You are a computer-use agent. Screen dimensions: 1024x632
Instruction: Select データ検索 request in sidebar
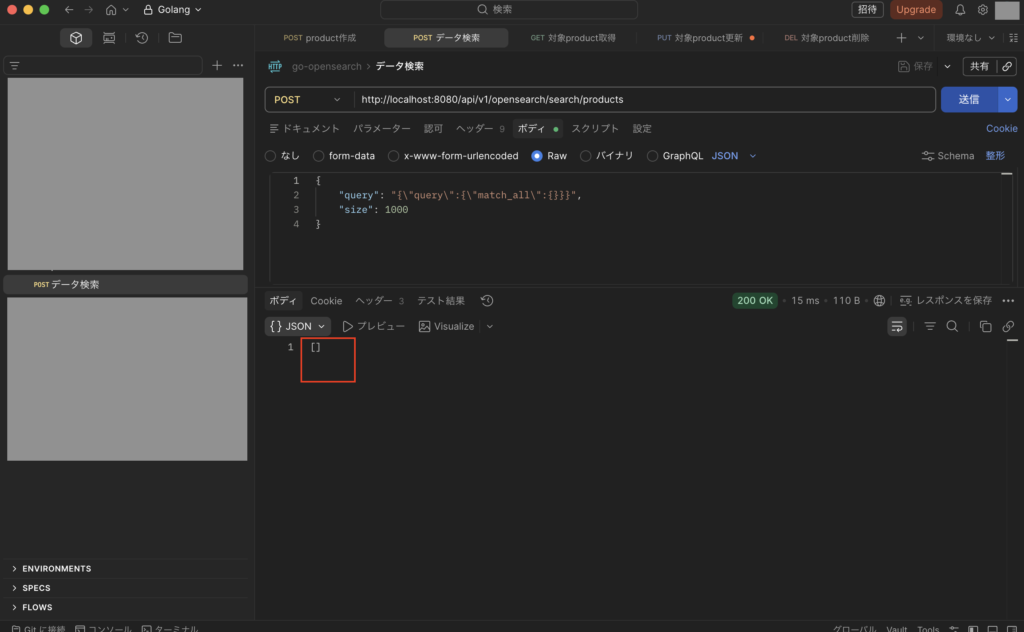click(x=74, y=285)
